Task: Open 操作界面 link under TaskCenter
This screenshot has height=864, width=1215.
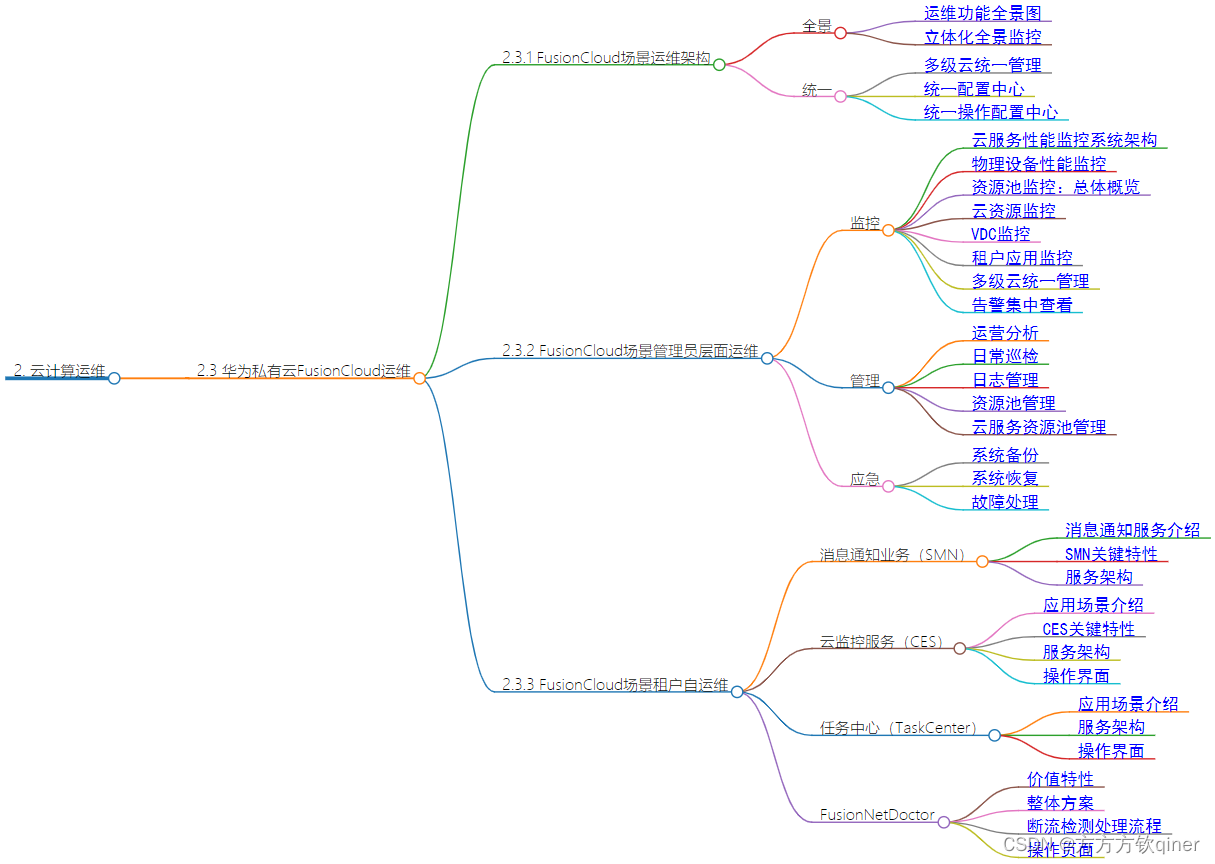Action: (x=1111, y=751)
